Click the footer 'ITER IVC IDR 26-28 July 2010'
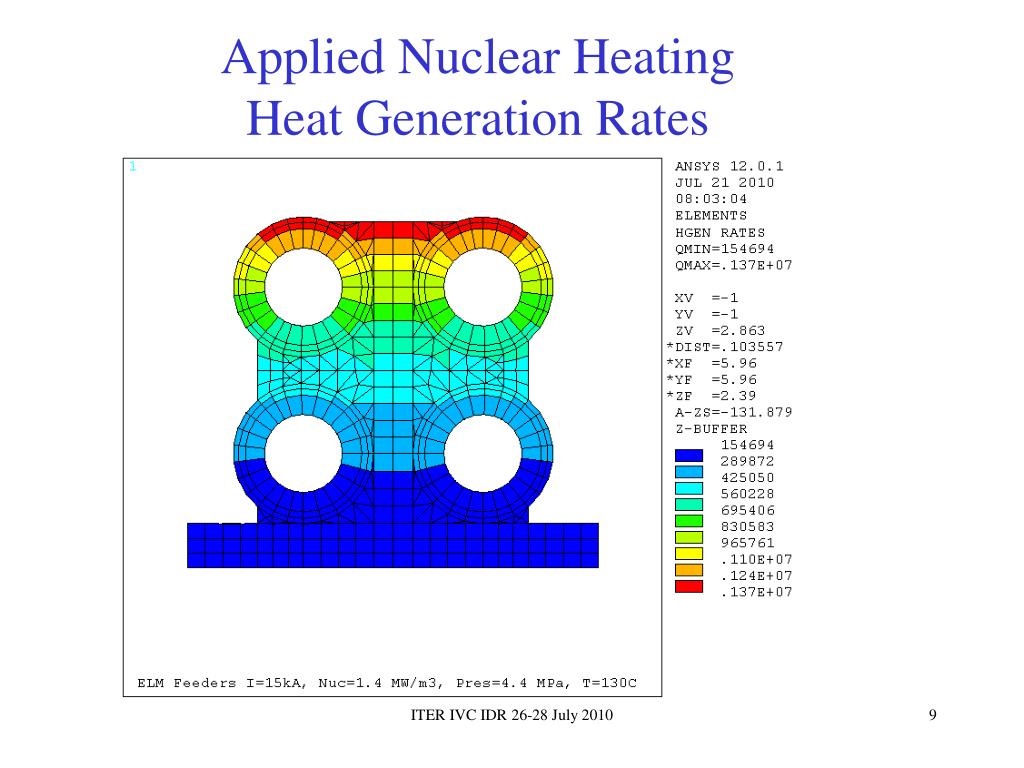Viewport: 1024px width, 768px height. [x=511, y=715]
